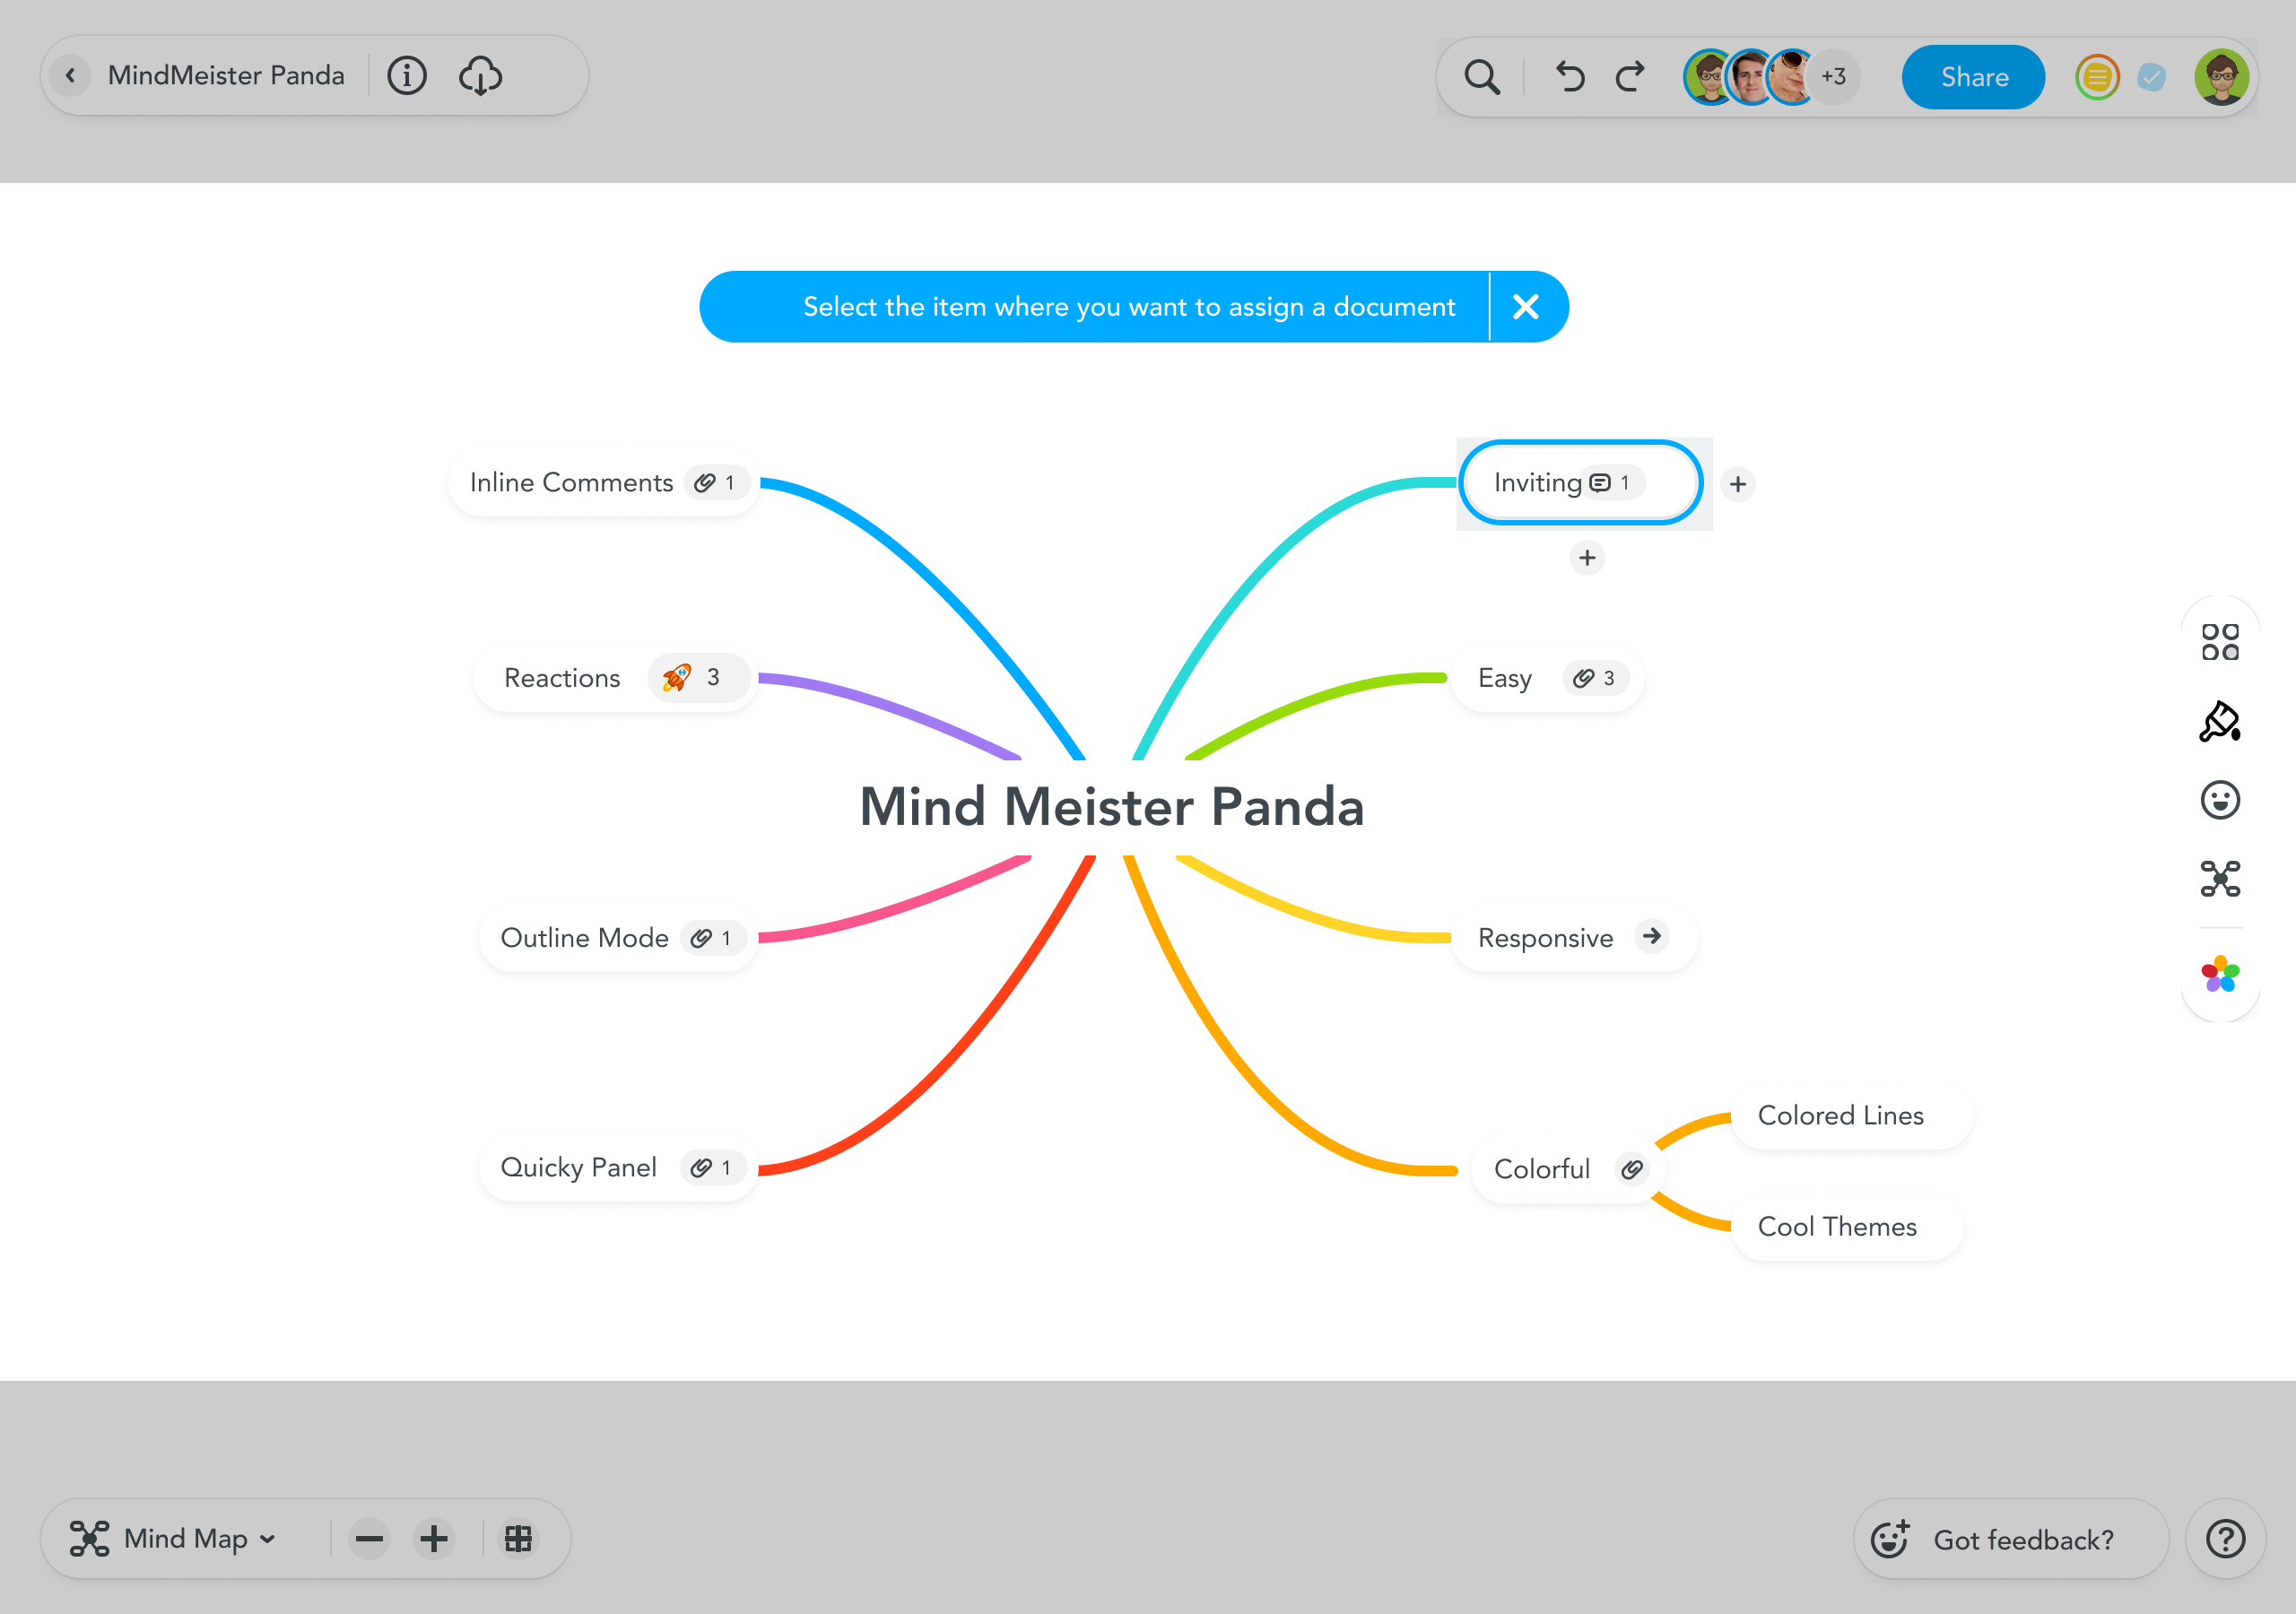Click the cloud download export icon
This screenshot has width=2296, height=1614.
coord(480,76)
